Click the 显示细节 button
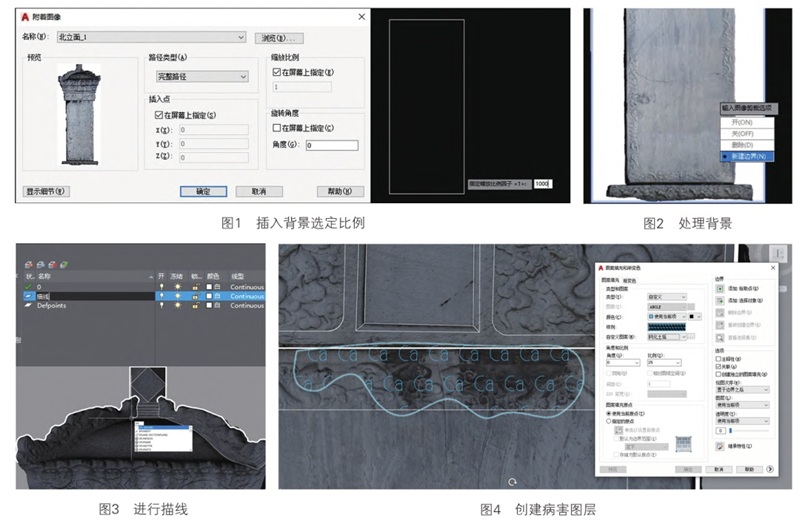 click(x=46, y=191)
